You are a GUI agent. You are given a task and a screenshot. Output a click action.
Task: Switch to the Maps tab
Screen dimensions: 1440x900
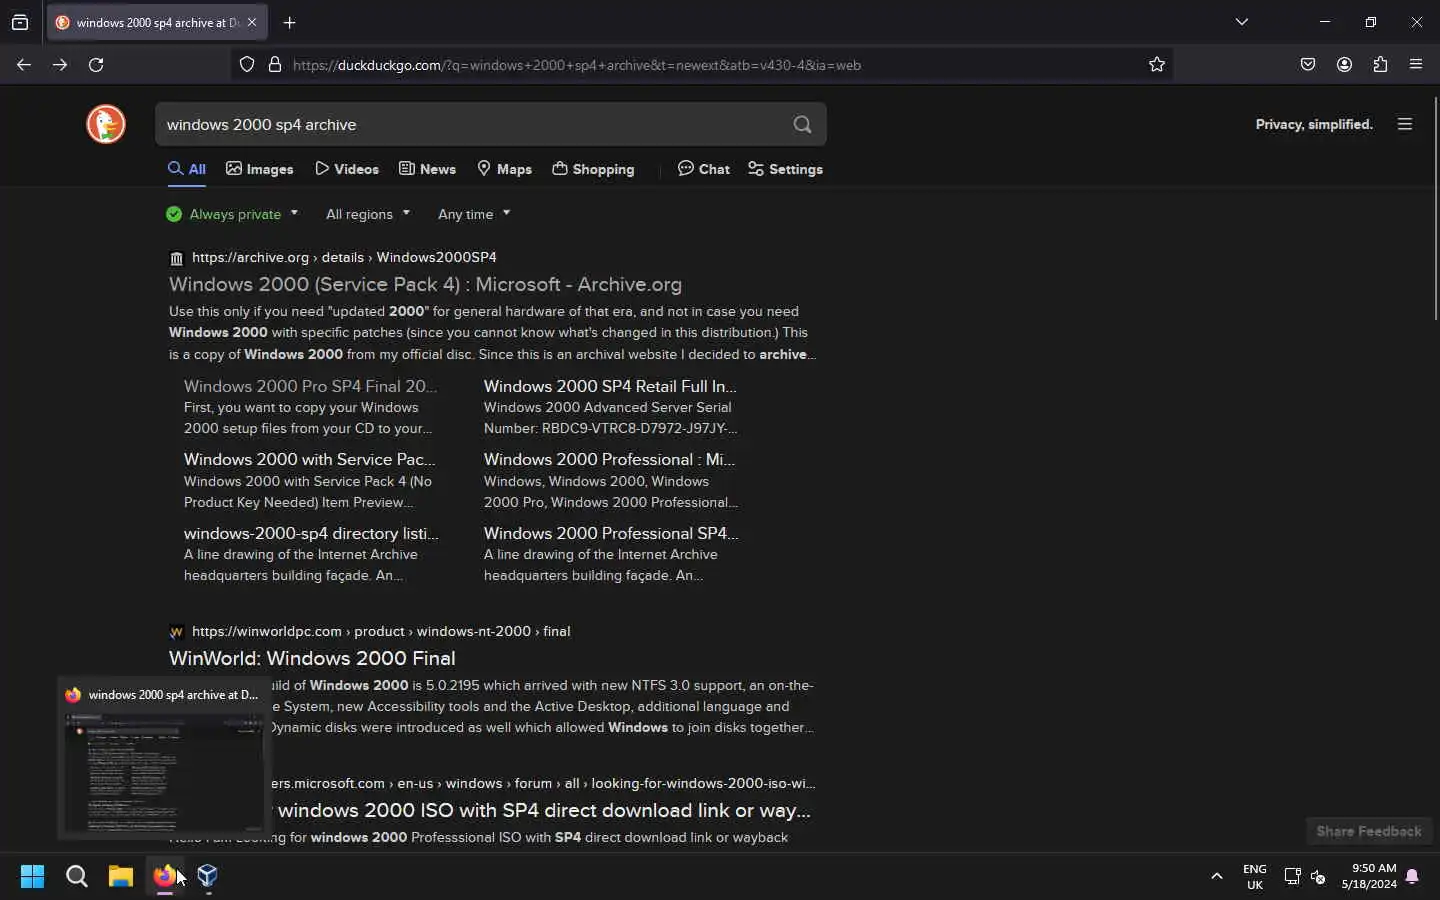505,169
